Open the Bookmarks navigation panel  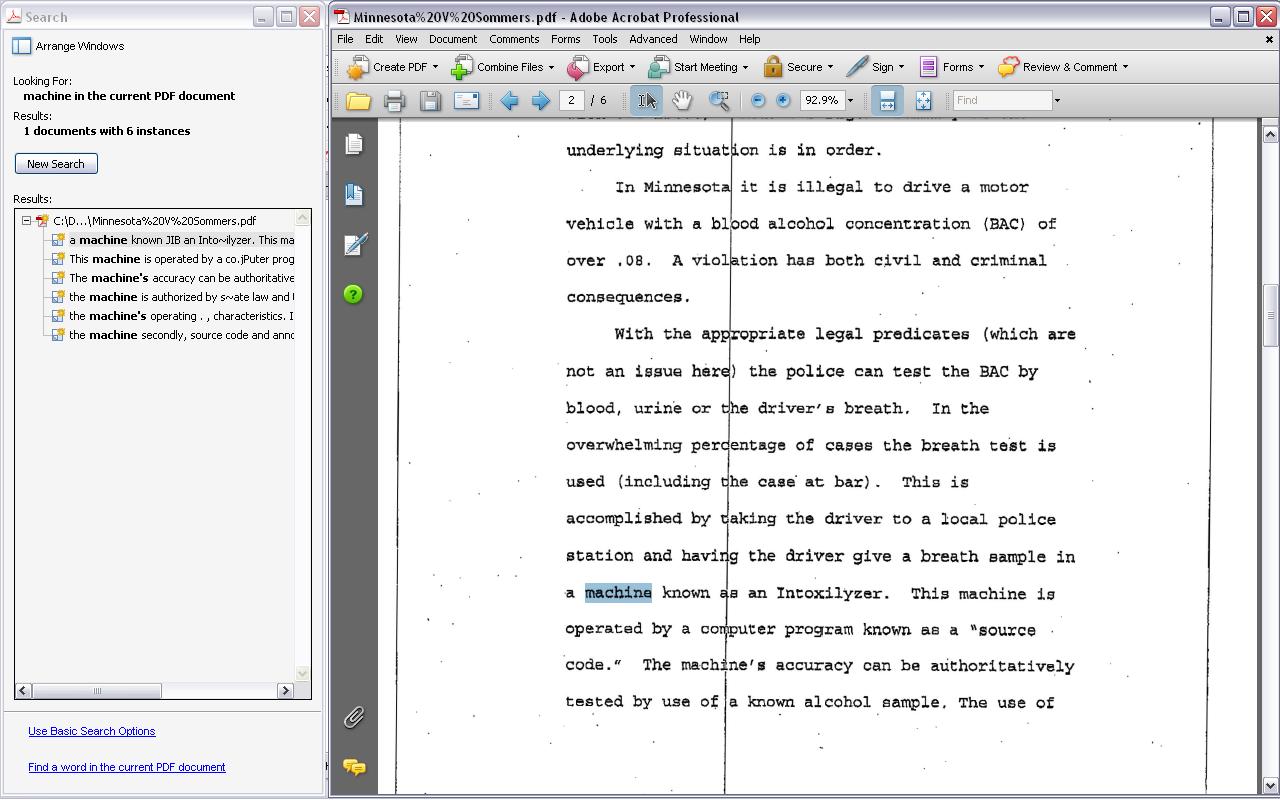pos(354,194)
